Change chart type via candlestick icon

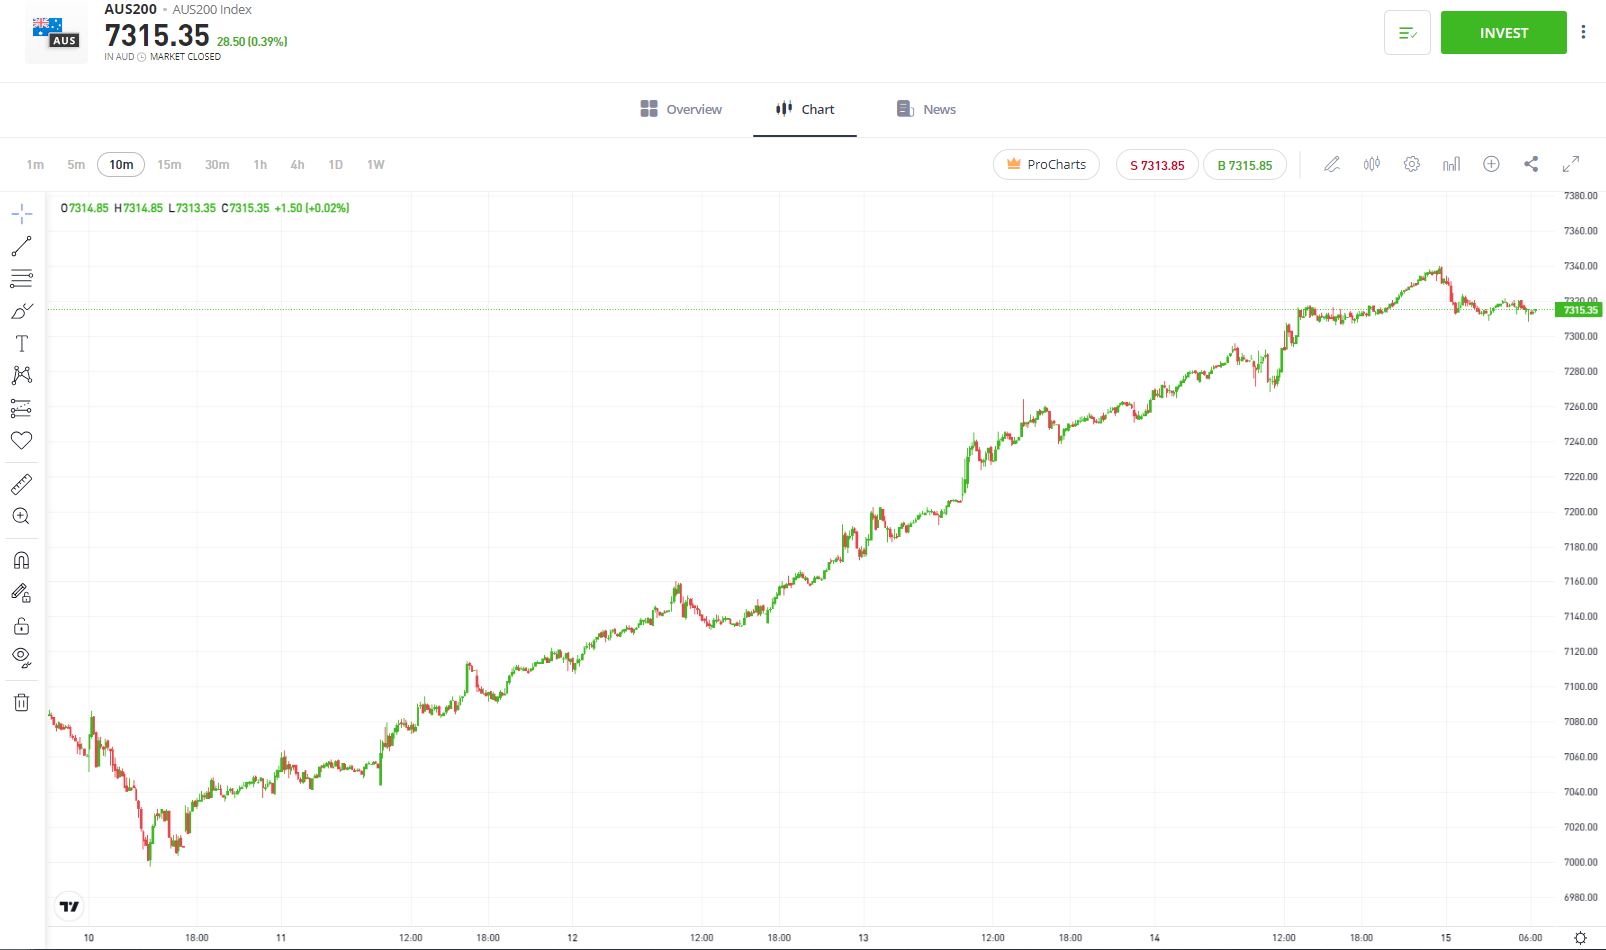pyautogui.click(x=1372, y=164)
